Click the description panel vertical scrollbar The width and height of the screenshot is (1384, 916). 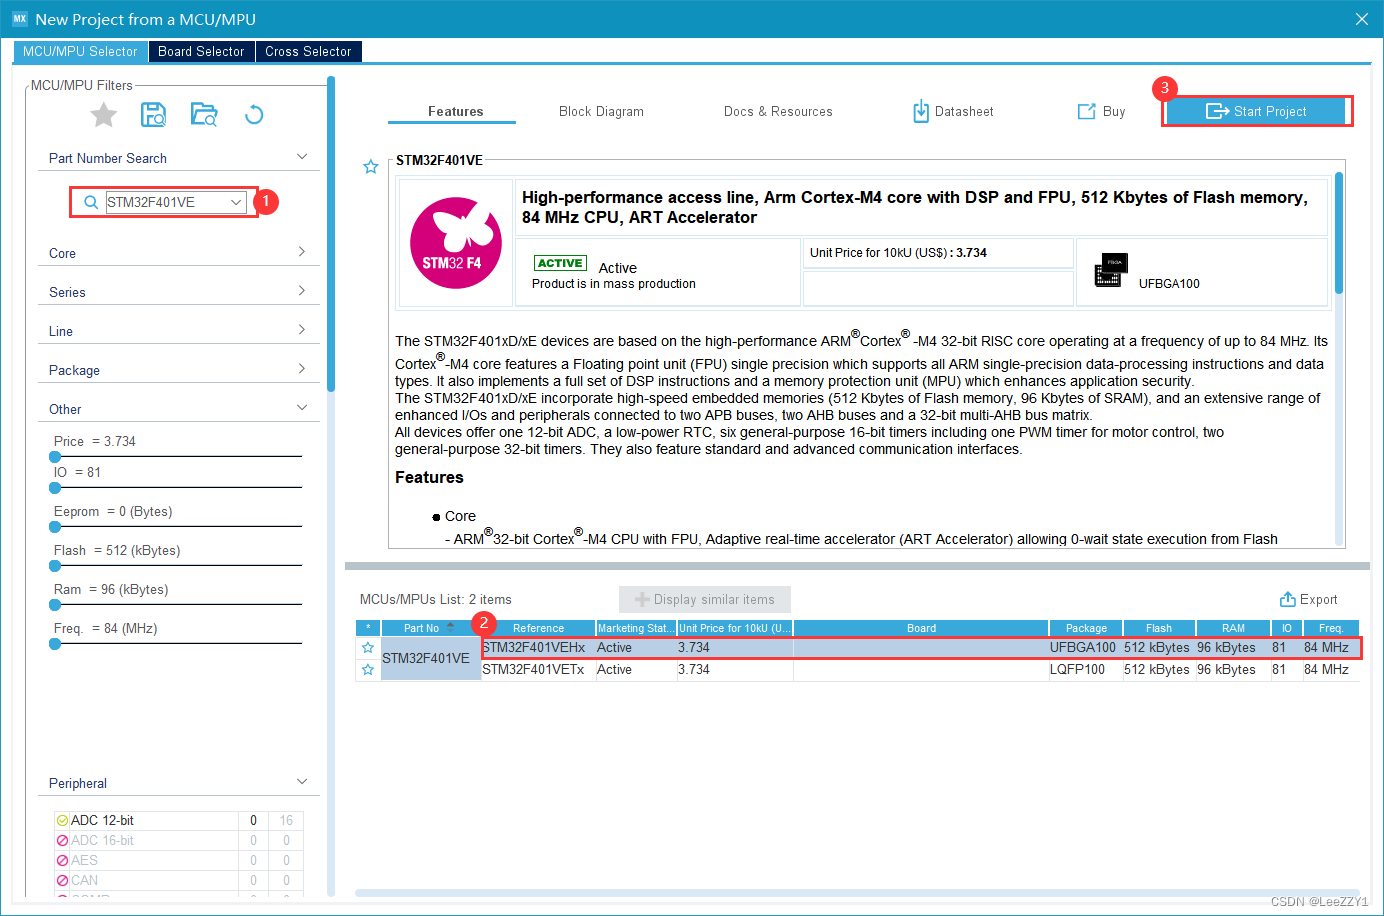(1339, 233)
